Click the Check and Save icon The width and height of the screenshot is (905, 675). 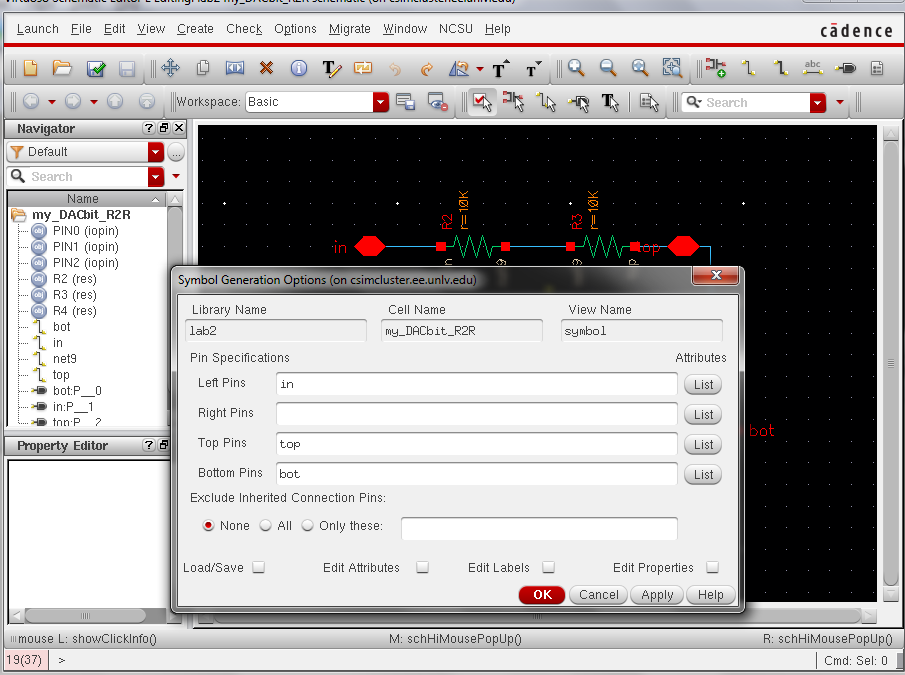click(96, 68)
